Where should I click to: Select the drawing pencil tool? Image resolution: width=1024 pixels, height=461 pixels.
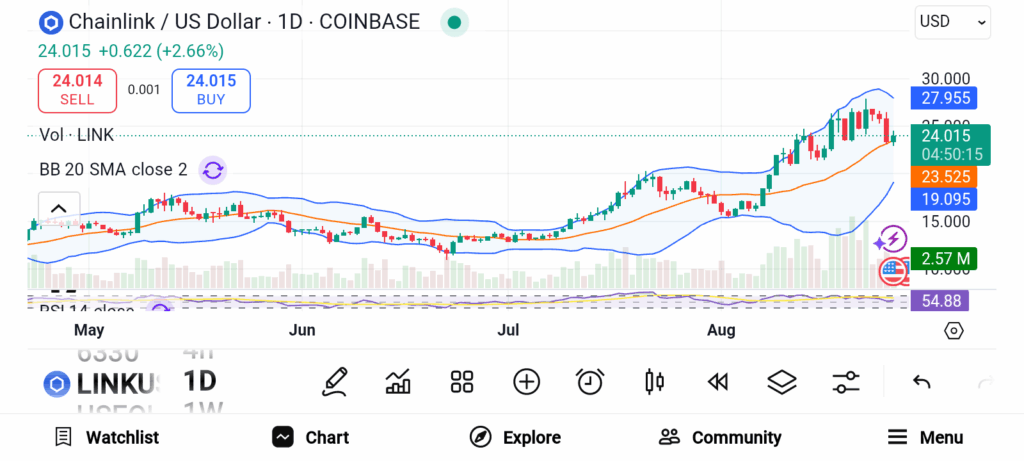point(335,381)
